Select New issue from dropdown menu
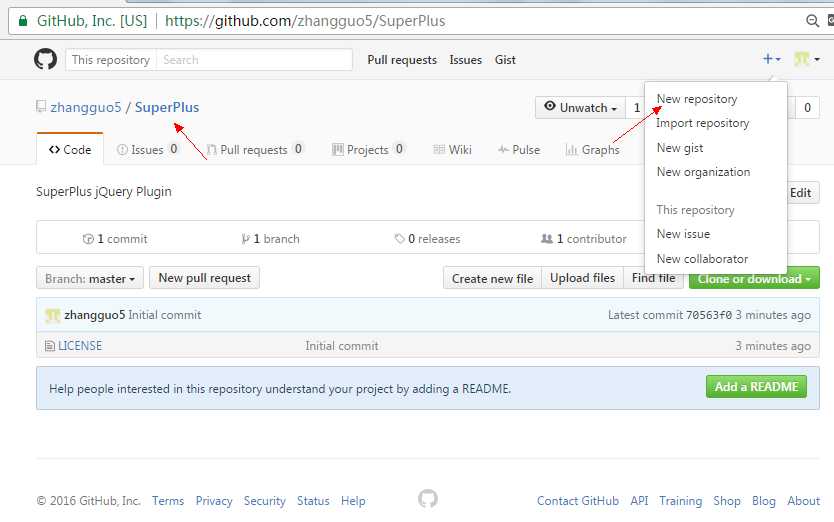 point(683,234)
